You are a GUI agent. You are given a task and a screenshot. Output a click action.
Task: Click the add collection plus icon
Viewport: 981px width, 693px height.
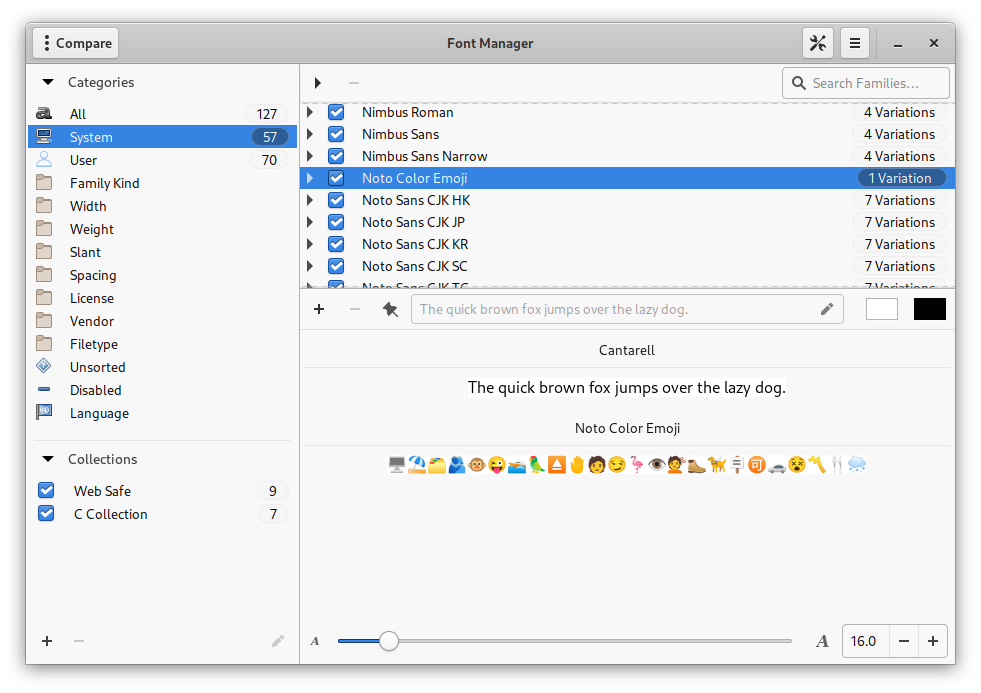coord(47,641)
